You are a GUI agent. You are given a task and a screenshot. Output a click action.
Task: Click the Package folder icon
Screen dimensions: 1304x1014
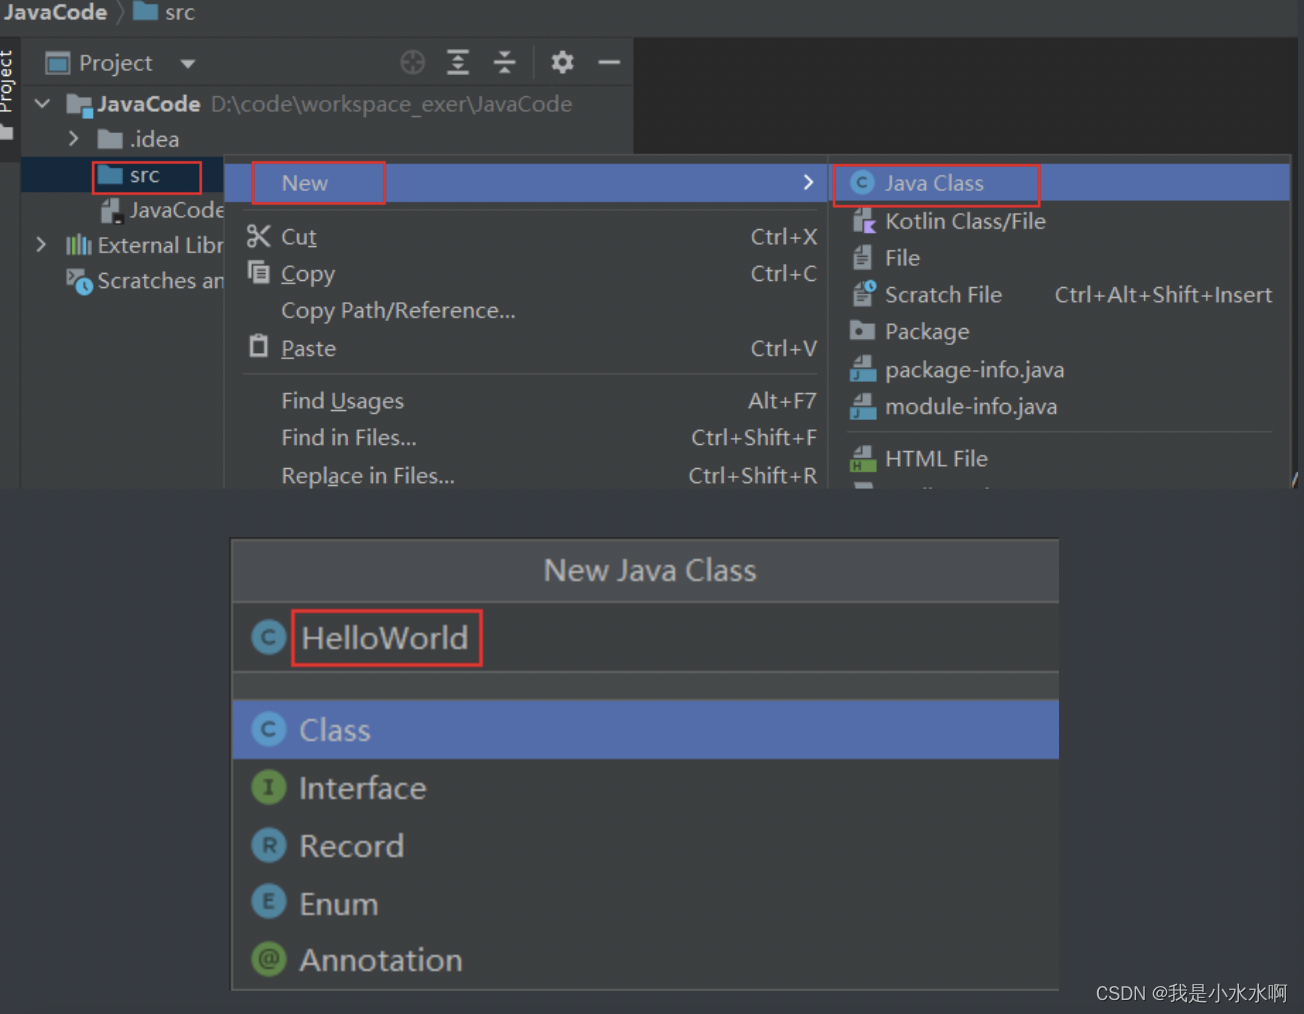pos(862,330)
